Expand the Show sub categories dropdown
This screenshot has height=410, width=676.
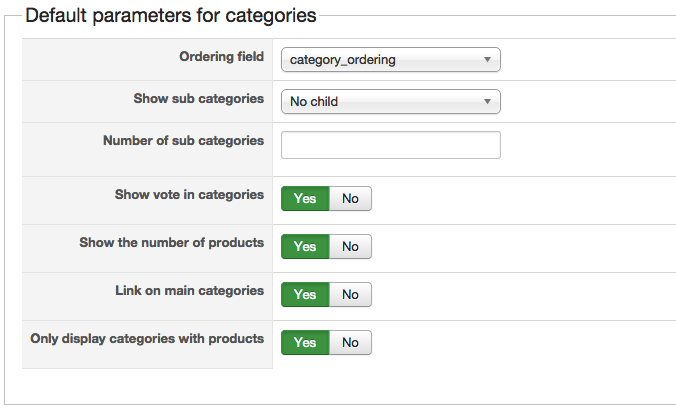click(x=391, y=102)
